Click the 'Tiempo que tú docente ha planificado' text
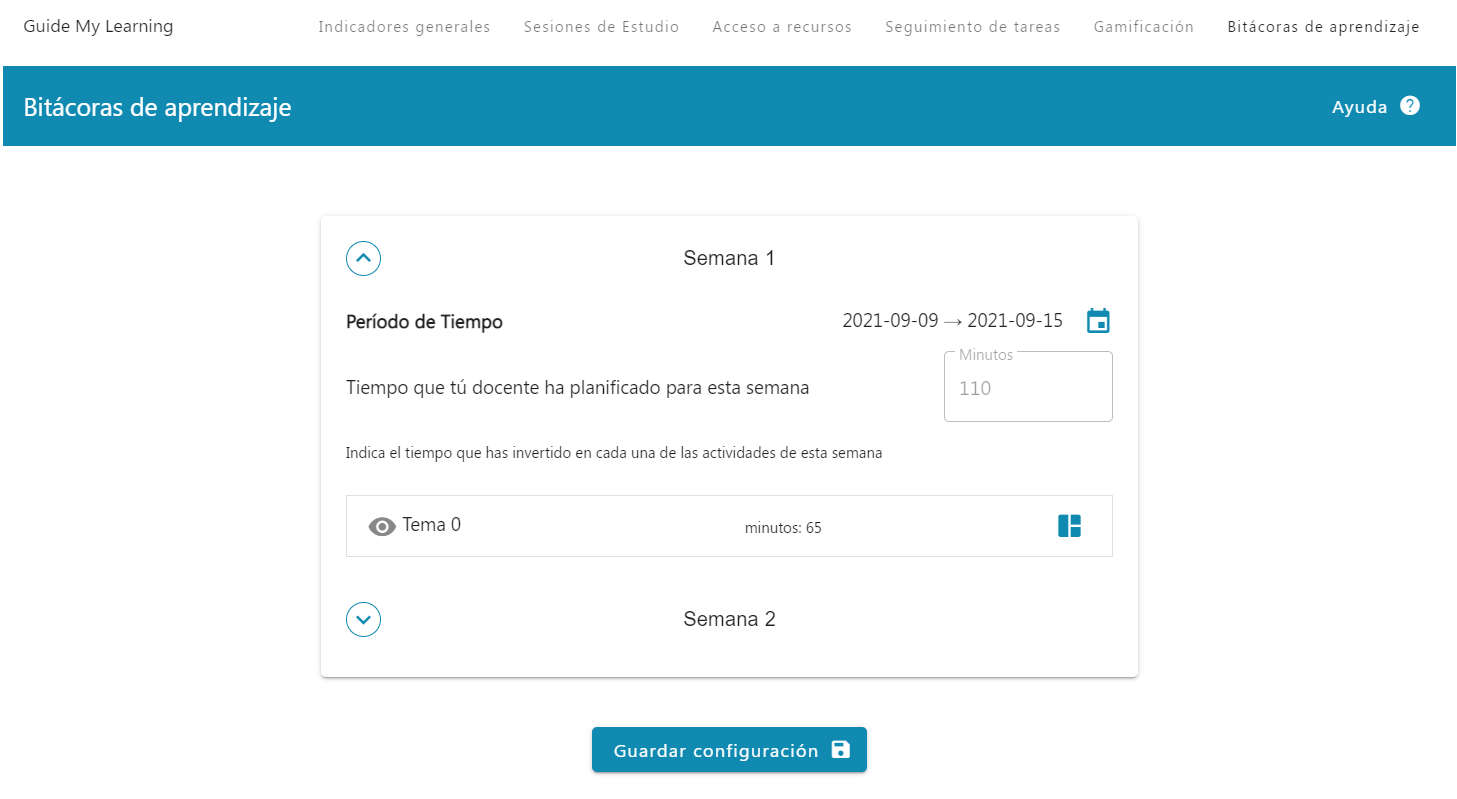 (x=577, y=388)
